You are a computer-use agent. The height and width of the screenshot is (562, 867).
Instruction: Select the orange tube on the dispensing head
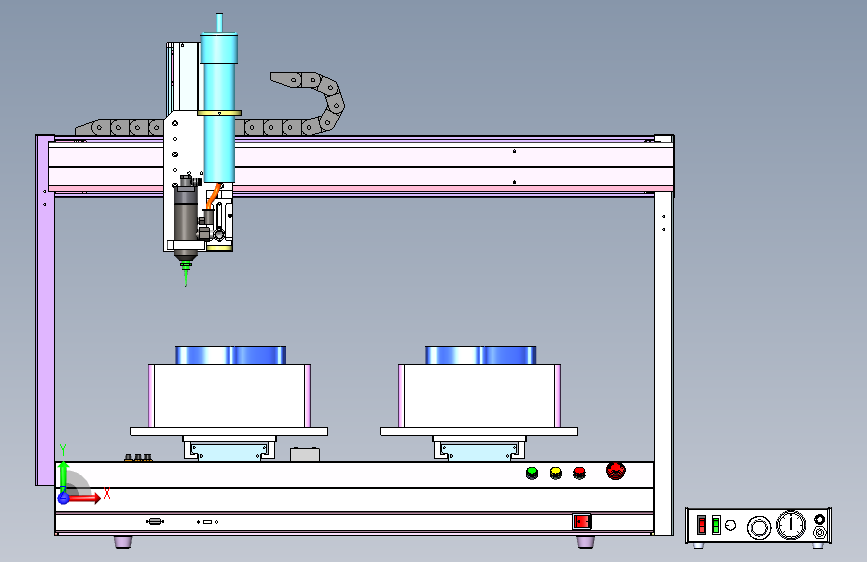click(x=213, y=196)
